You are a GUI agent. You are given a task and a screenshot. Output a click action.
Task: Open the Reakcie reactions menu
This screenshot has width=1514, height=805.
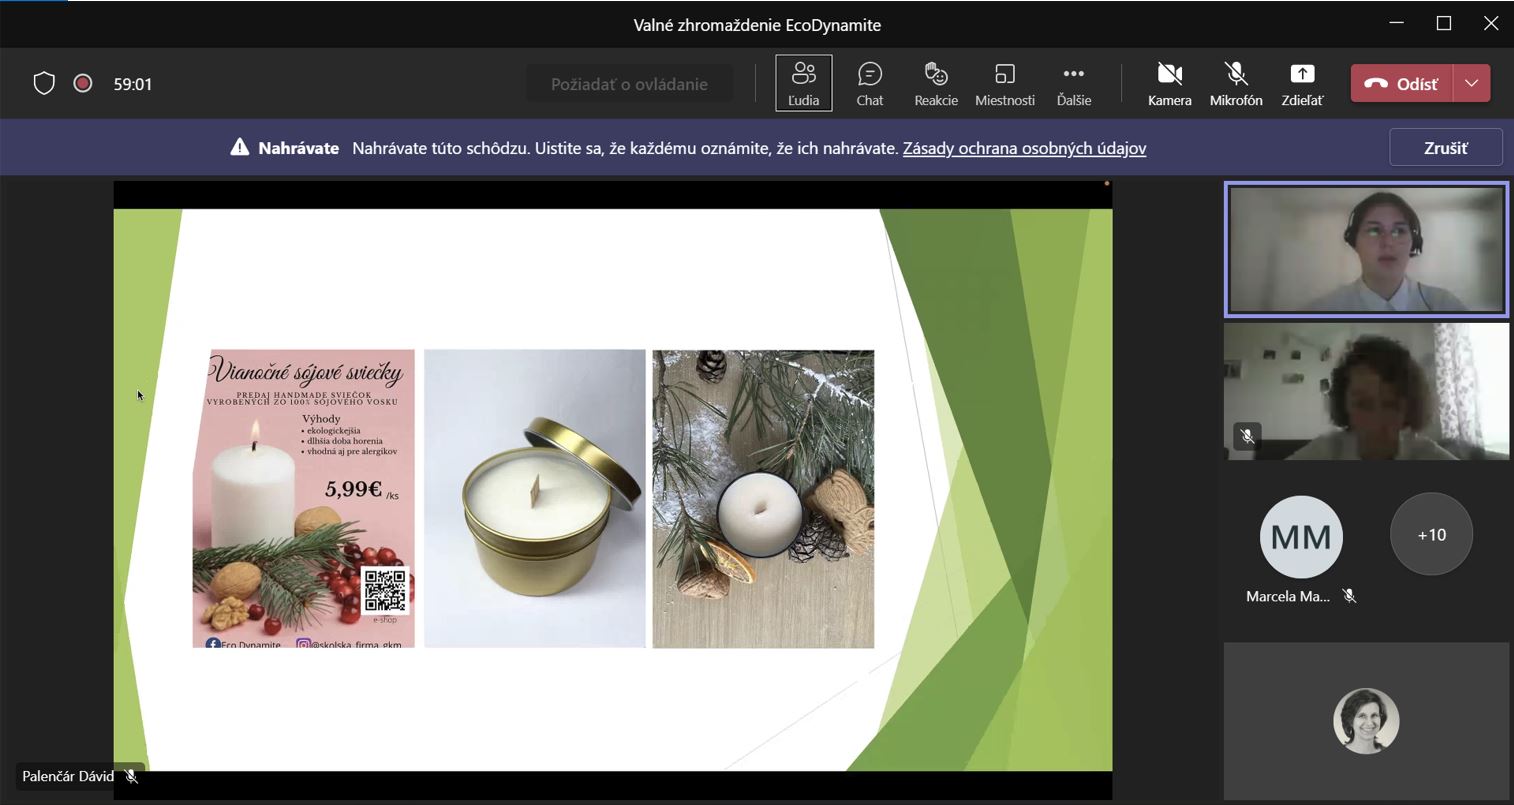coord(936,83)
